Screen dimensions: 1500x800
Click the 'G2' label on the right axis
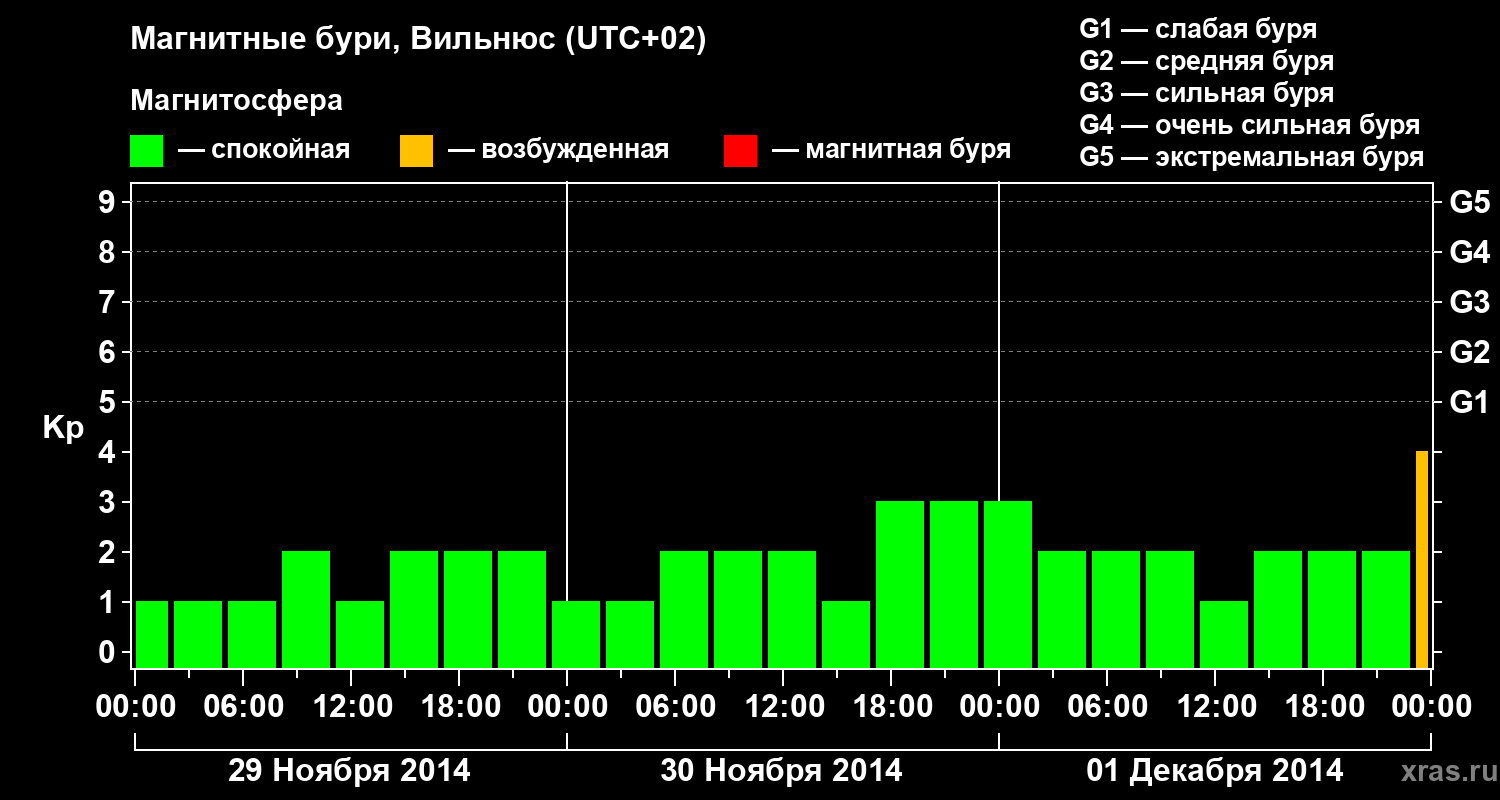1469,352
